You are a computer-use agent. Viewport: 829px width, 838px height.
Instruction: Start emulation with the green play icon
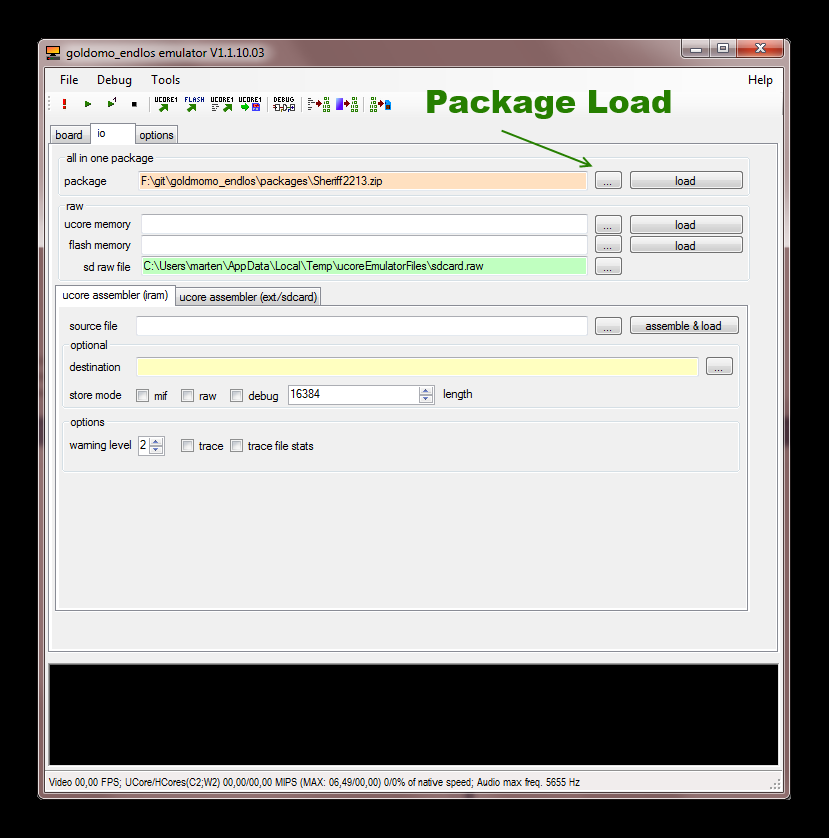[x=88, y=104]
